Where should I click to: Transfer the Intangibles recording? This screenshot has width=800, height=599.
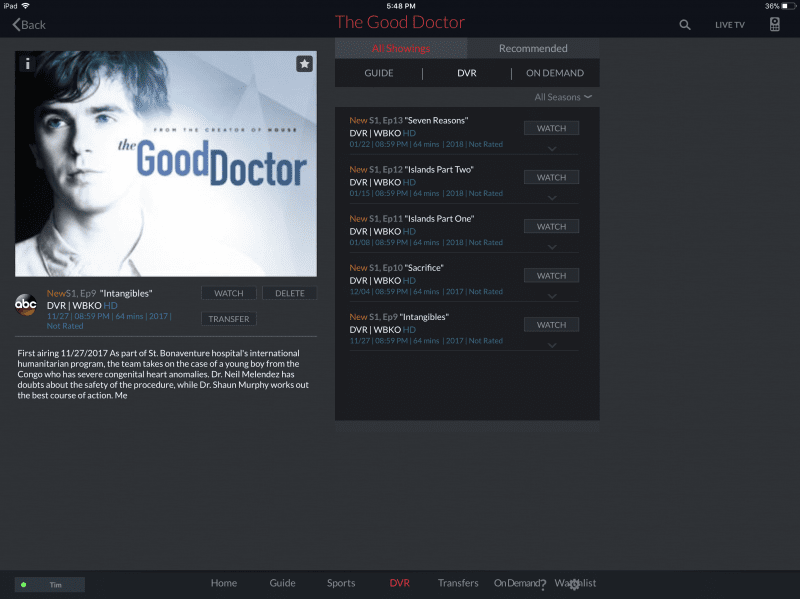click(229, 319)
